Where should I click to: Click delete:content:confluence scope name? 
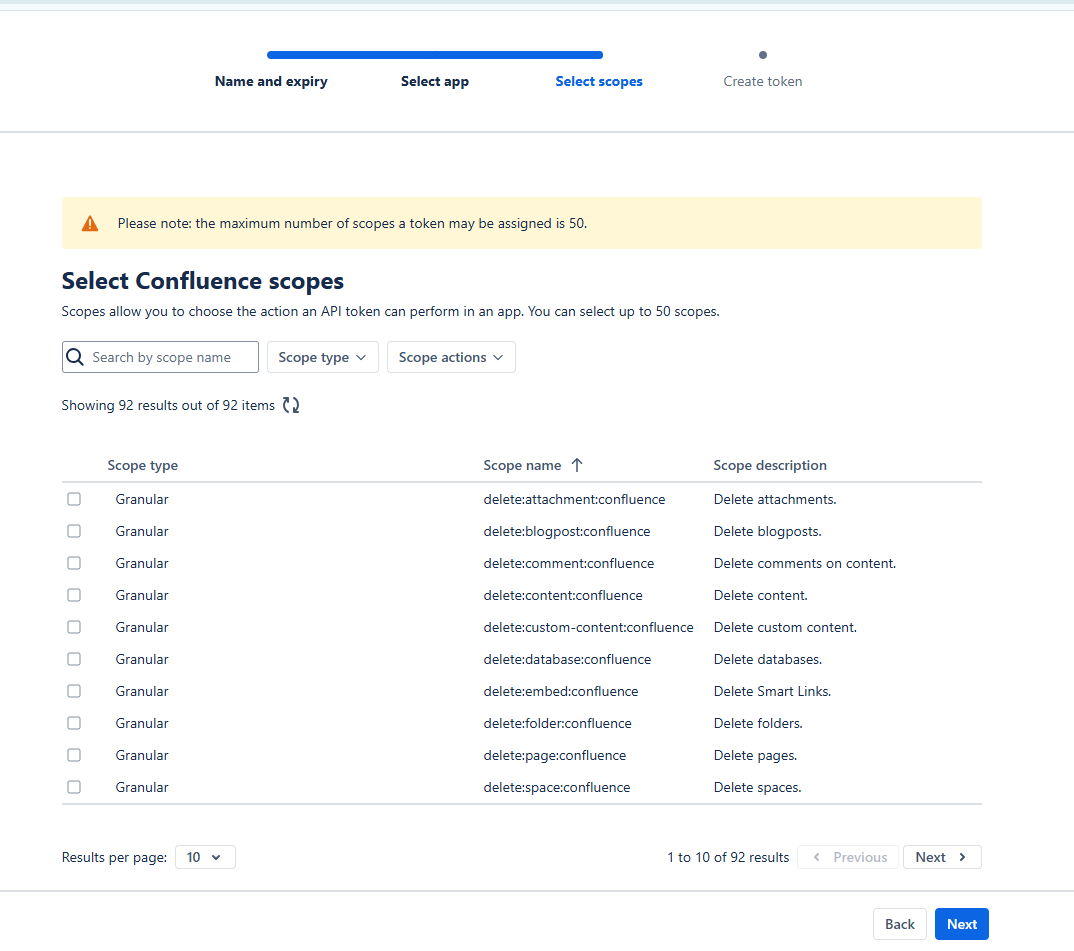tap(563, 595)
